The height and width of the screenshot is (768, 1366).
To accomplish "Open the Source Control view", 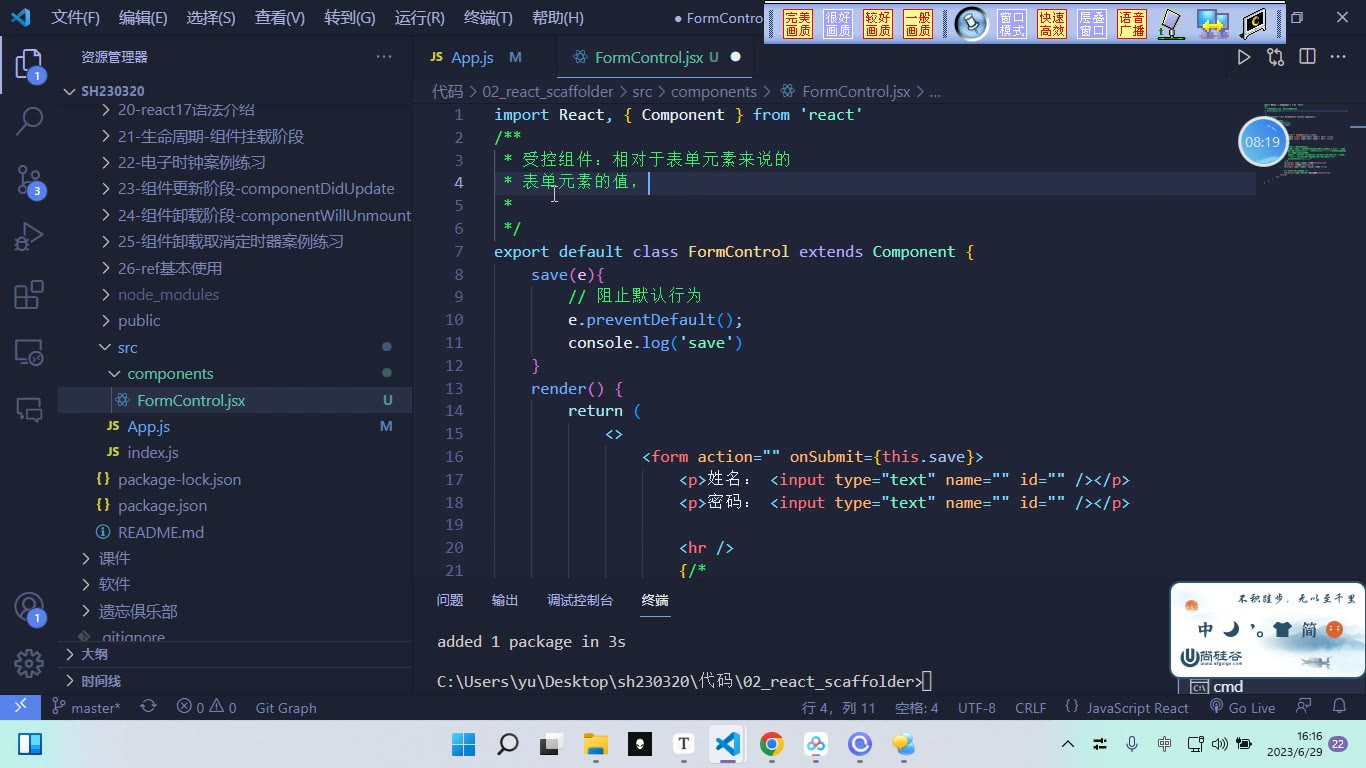I will pos(29,181).
